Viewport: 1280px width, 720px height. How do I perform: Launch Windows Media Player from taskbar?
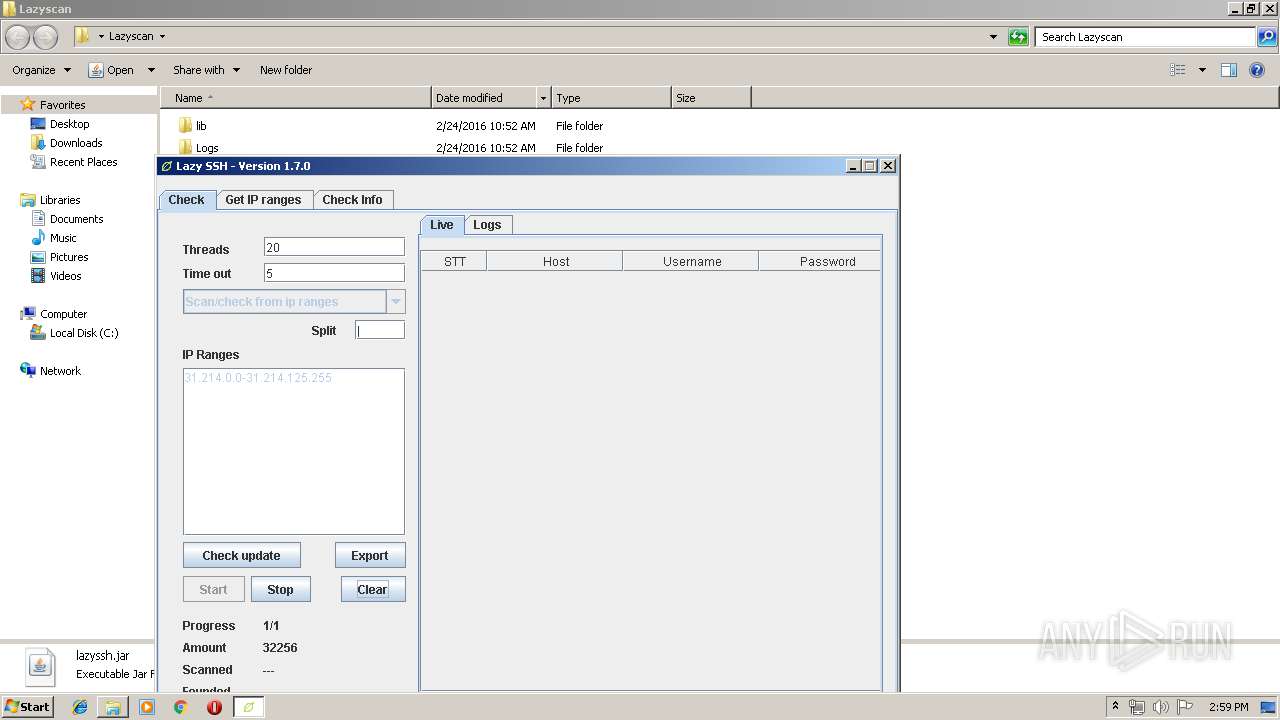click(x=147, y=707)
